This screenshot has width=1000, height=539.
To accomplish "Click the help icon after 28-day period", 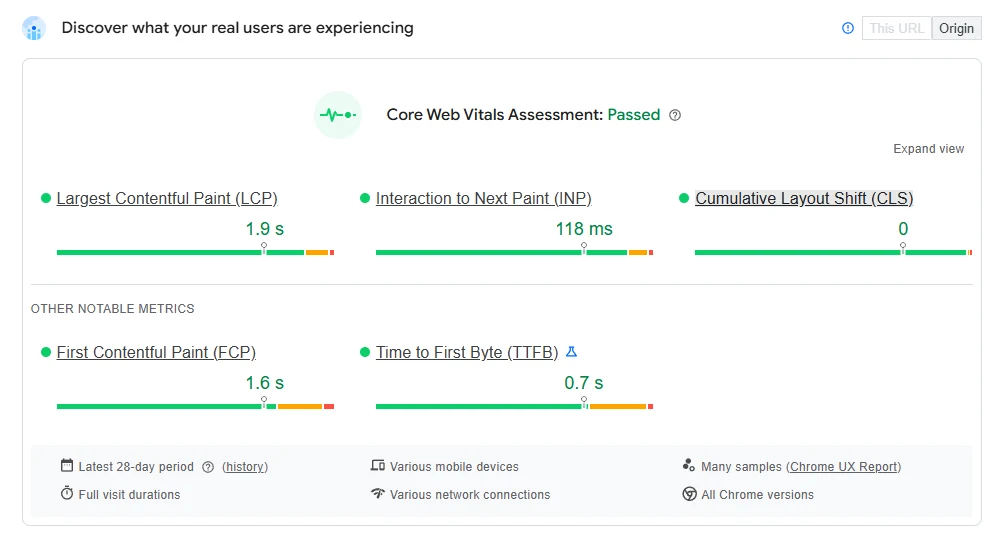I will pyautogui.click(x=208, y=467).
